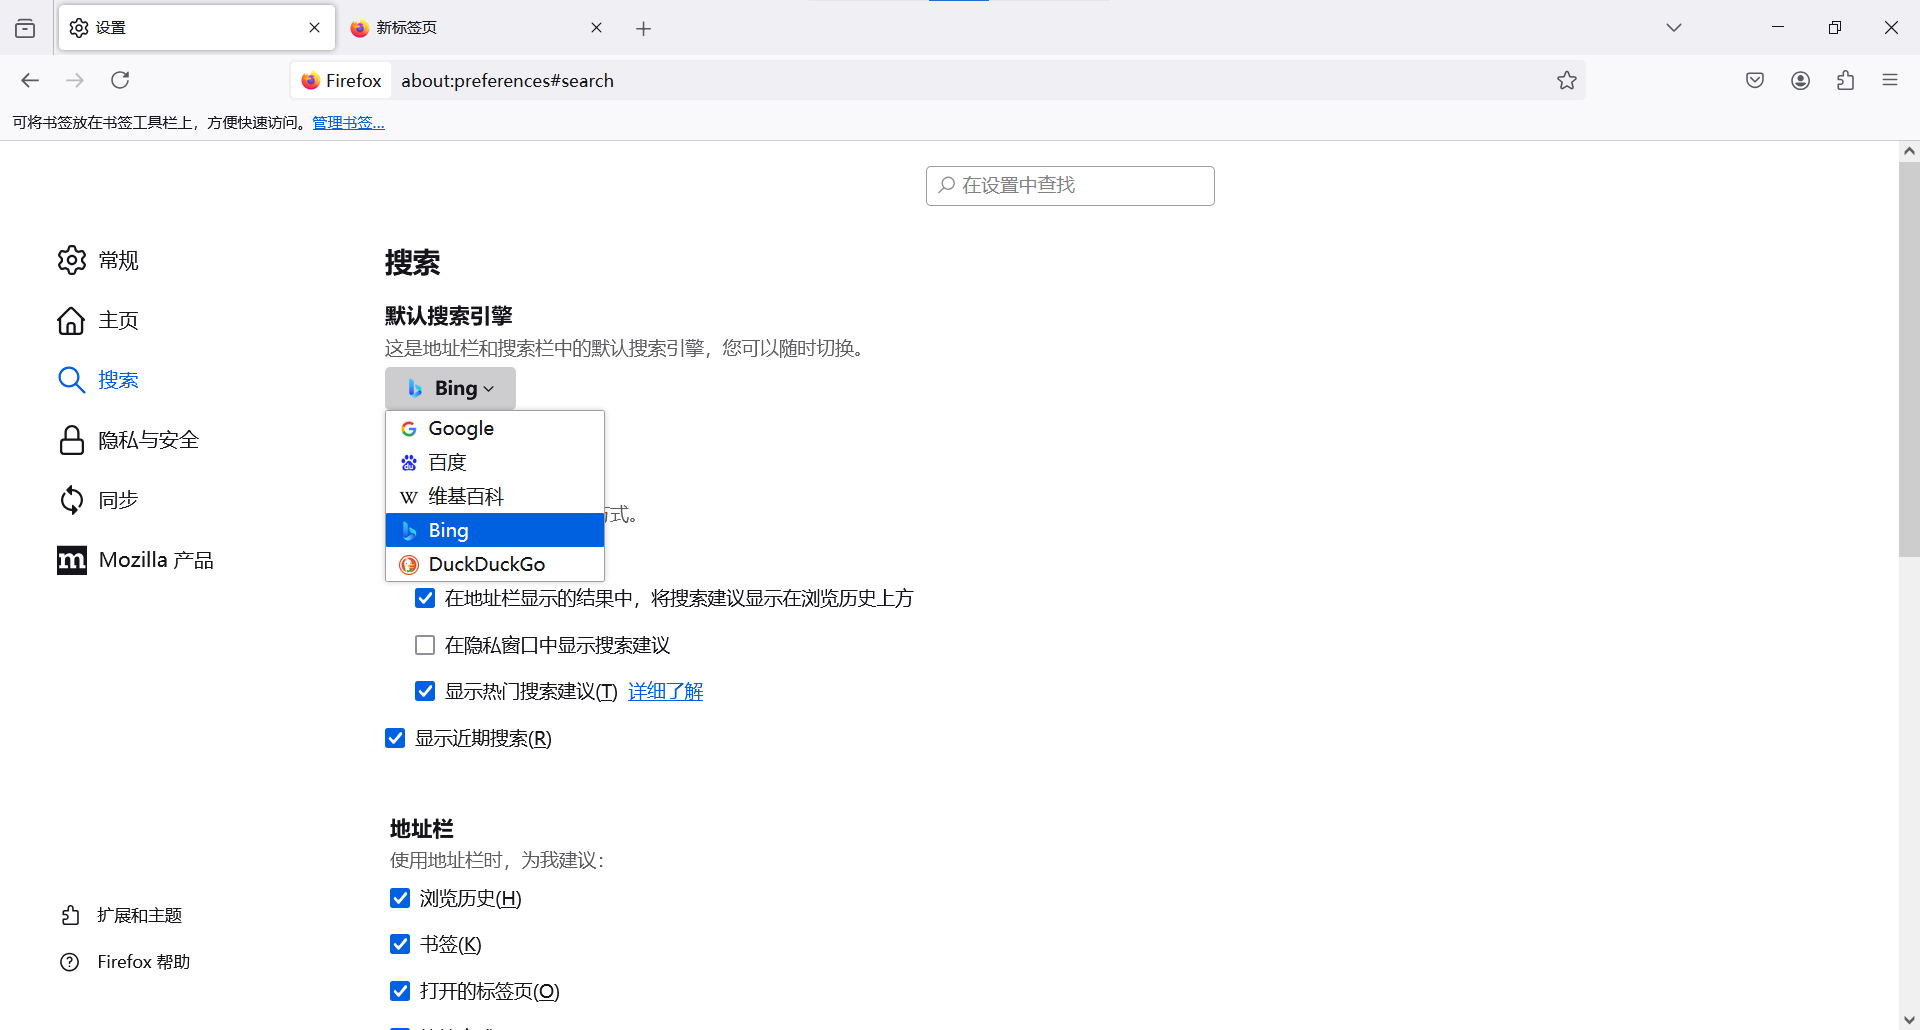Select DuckDuckGo from the search engine list
1920x1030 pixels.
pos(486,564)
